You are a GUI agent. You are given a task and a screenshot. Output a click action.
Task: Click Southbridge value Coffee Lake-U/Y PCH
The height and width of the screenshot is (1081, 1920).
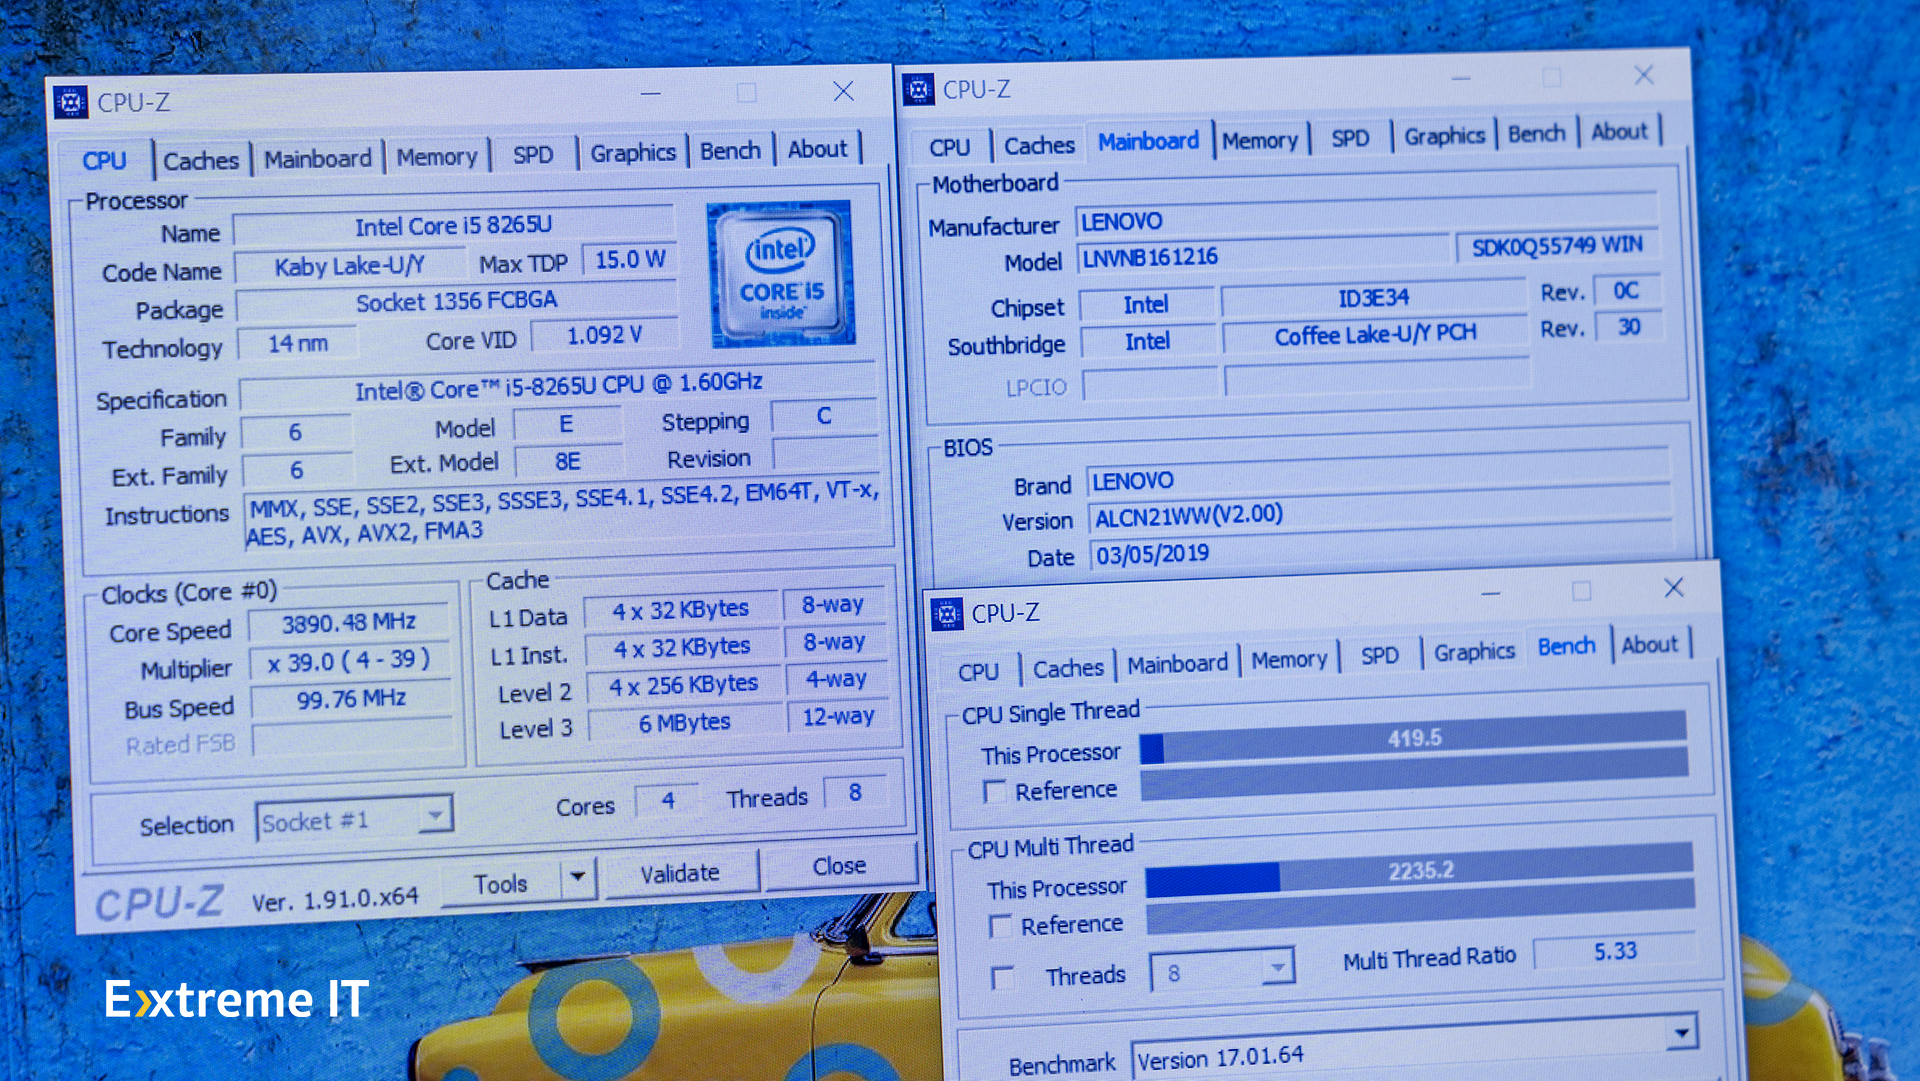(x=1375, y=335)
